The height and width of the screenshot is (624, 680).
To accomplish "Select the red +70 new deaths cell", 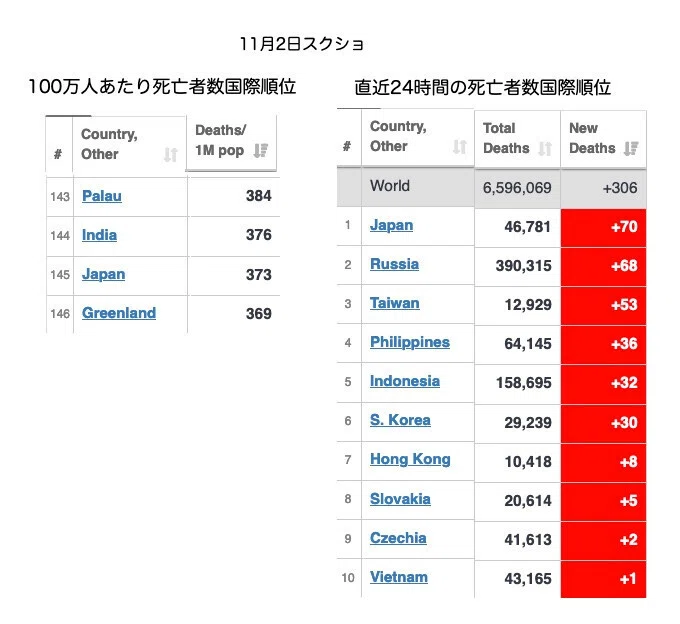I will coord(603,228).
